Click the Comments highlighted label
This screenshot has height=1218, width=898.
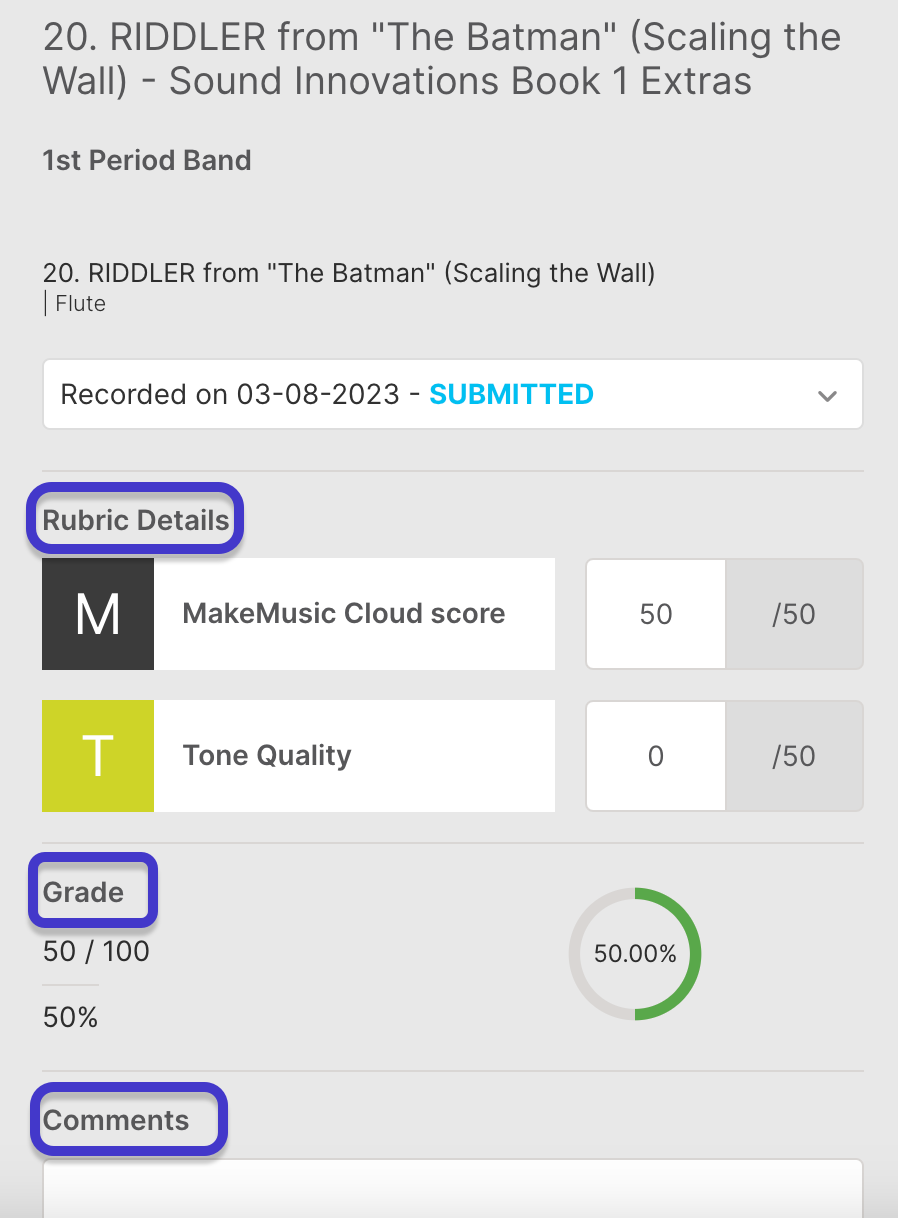click(128, 1120)
